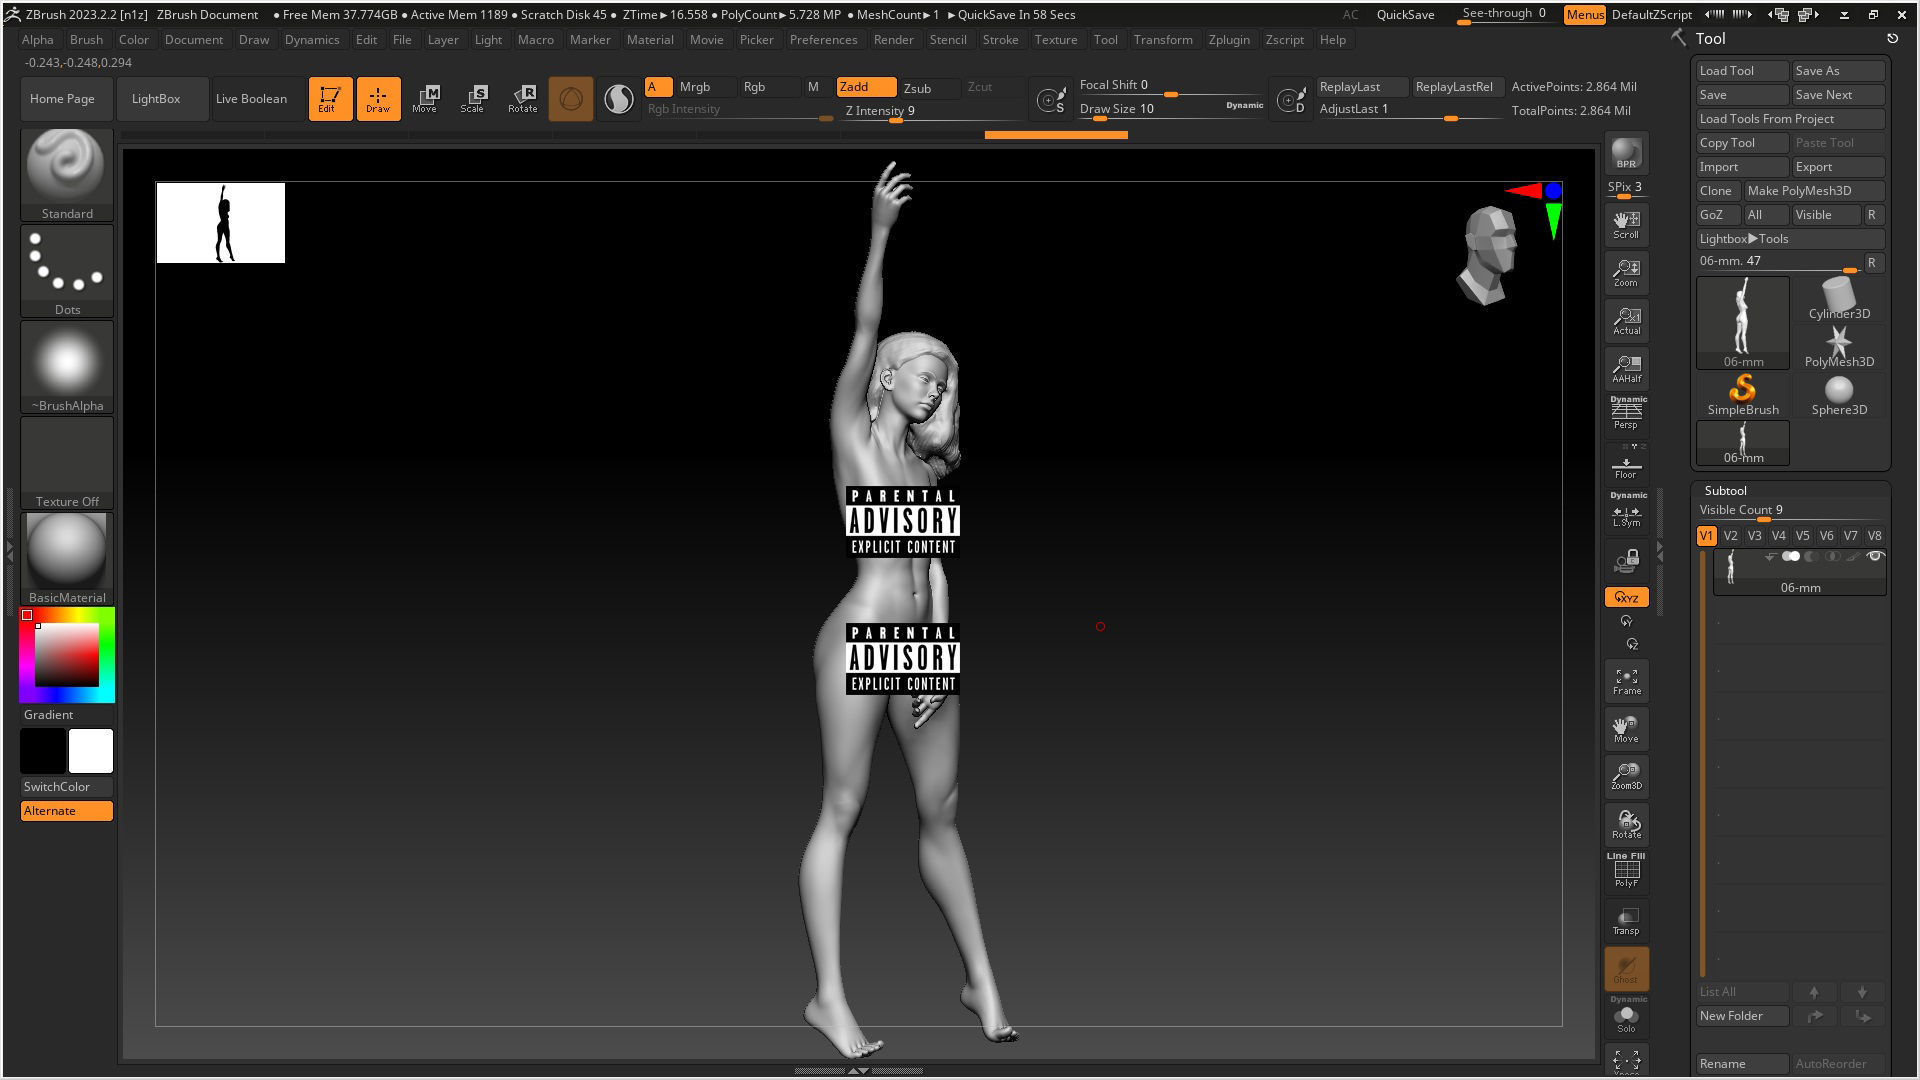Toggle PolyF line fill display

click(1626, 872)
